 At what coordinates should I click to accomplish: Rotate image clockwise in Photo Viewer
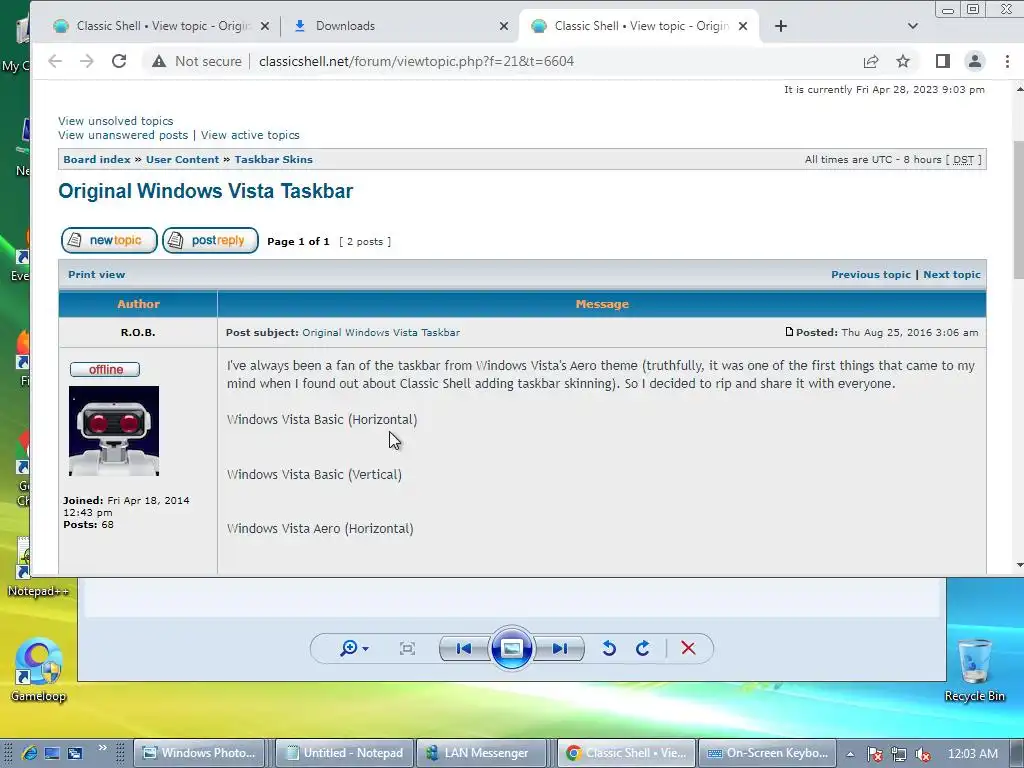click(643, 648)
